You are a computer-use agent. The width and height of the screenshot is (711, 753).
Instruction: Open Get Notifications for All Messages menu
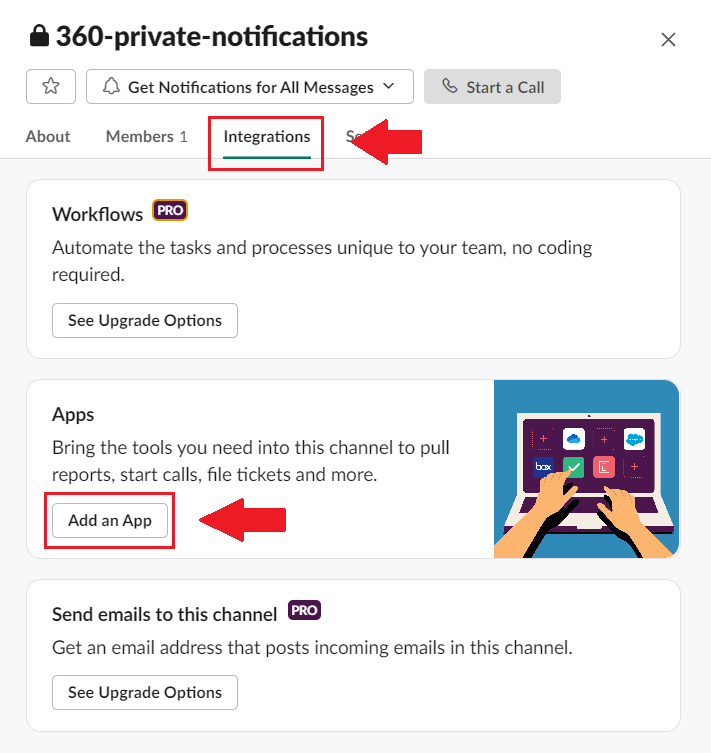click(x=250, y=86)
